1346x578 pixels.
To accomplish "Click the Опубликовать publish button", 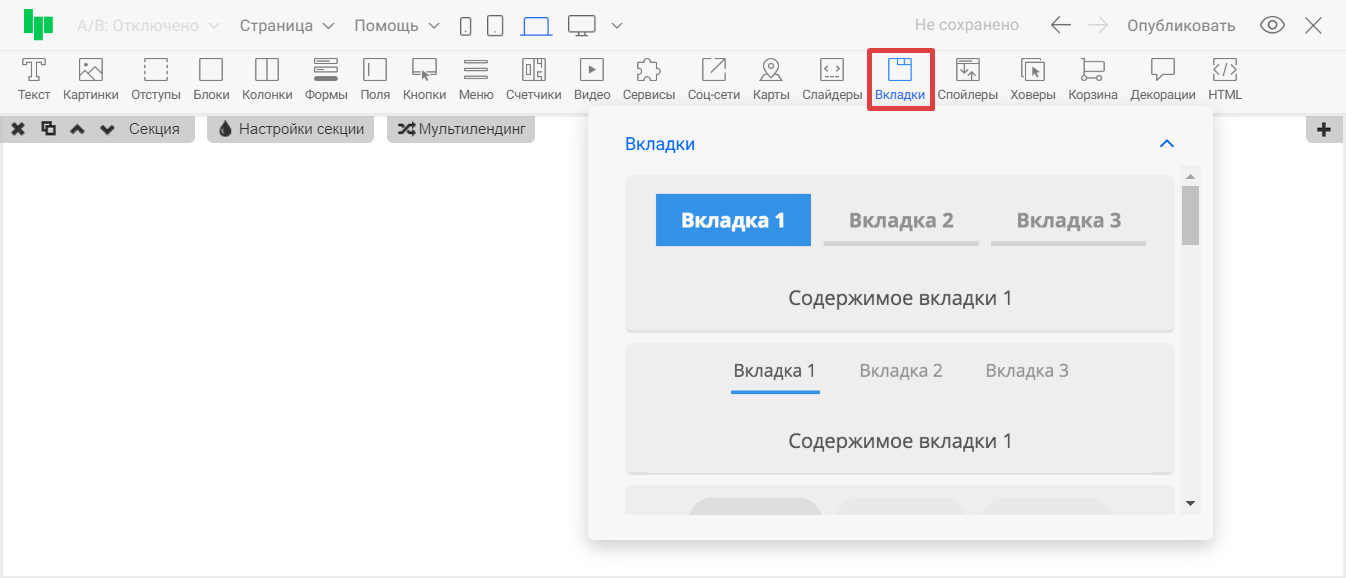I will pos(1180,26).
